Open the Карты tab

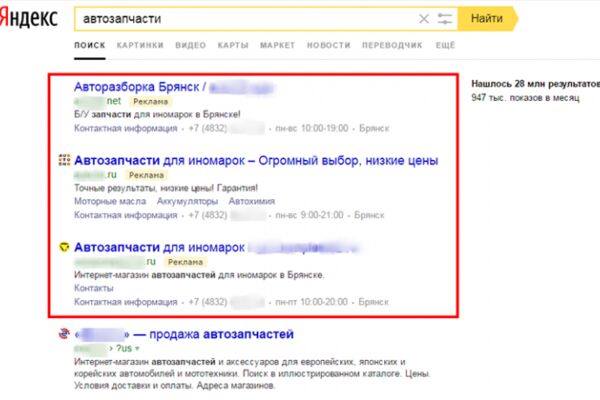[x=233, y=45]
